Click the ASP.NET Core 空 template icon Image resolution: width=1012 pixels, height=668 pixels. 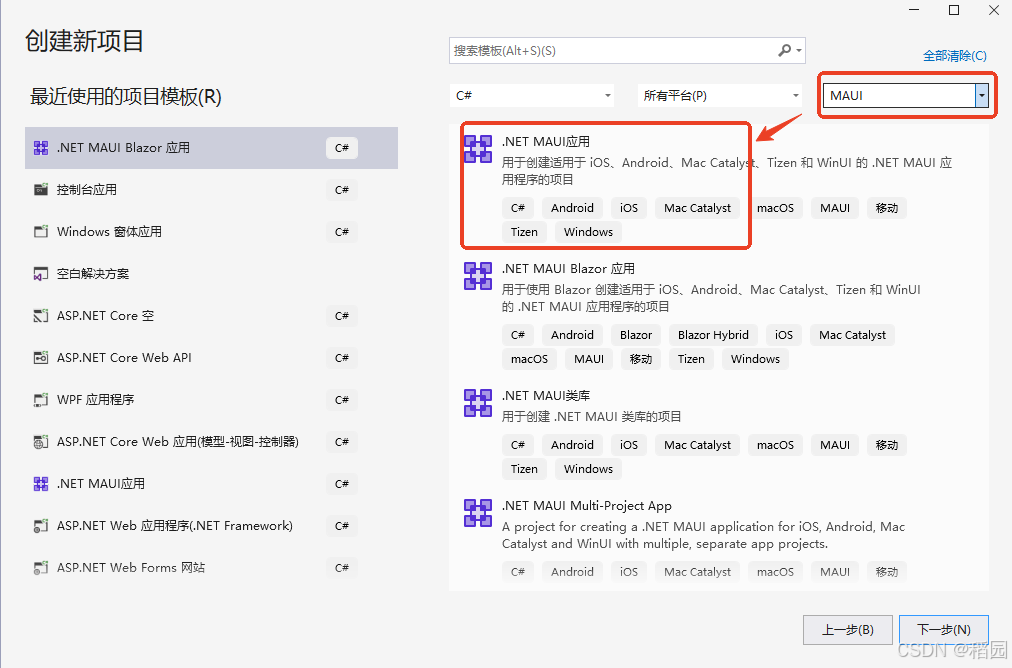tap(41, 316)
